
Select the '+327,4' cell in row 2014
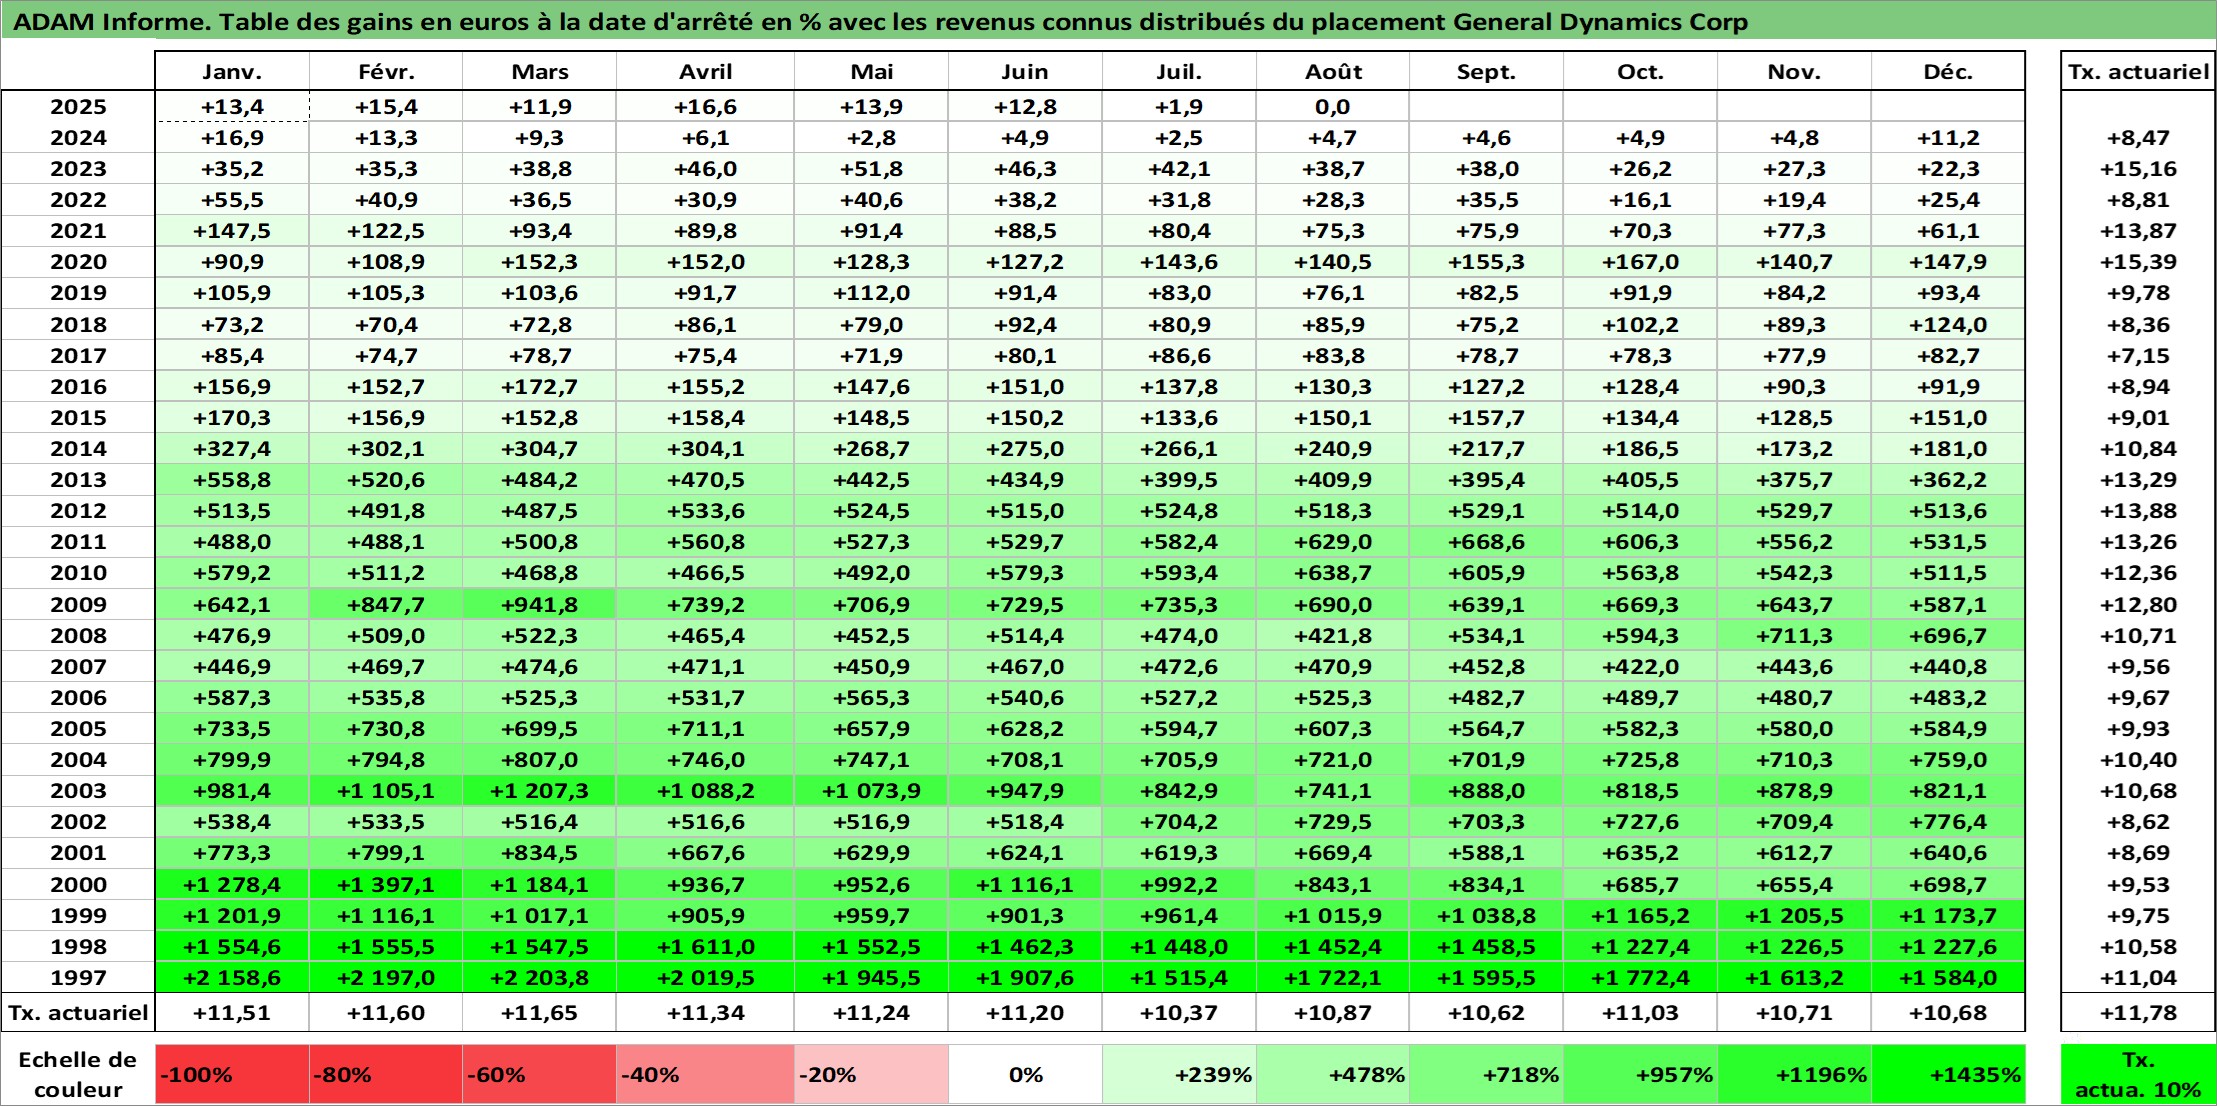pos(232,449)
